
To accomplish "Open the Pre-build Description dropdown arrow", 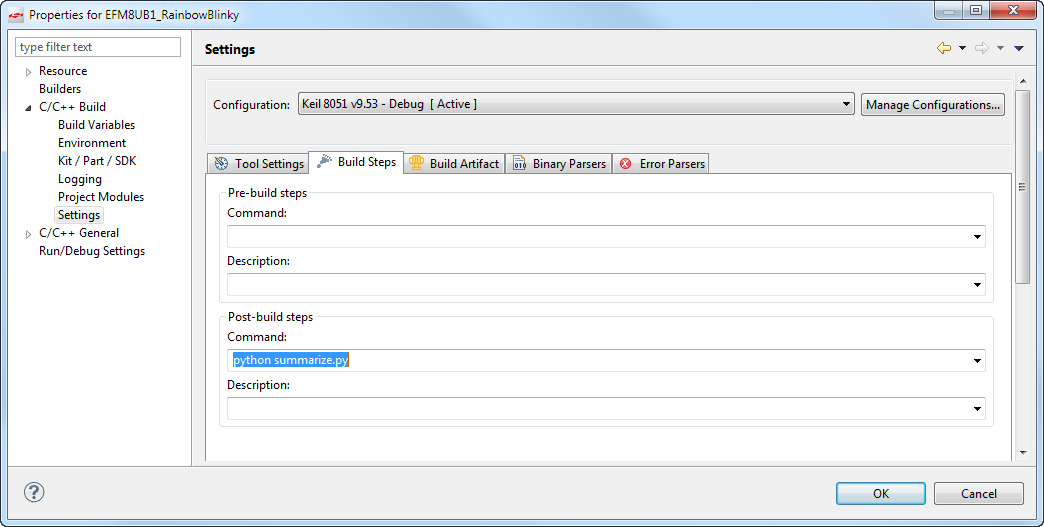I will [977, 285].
